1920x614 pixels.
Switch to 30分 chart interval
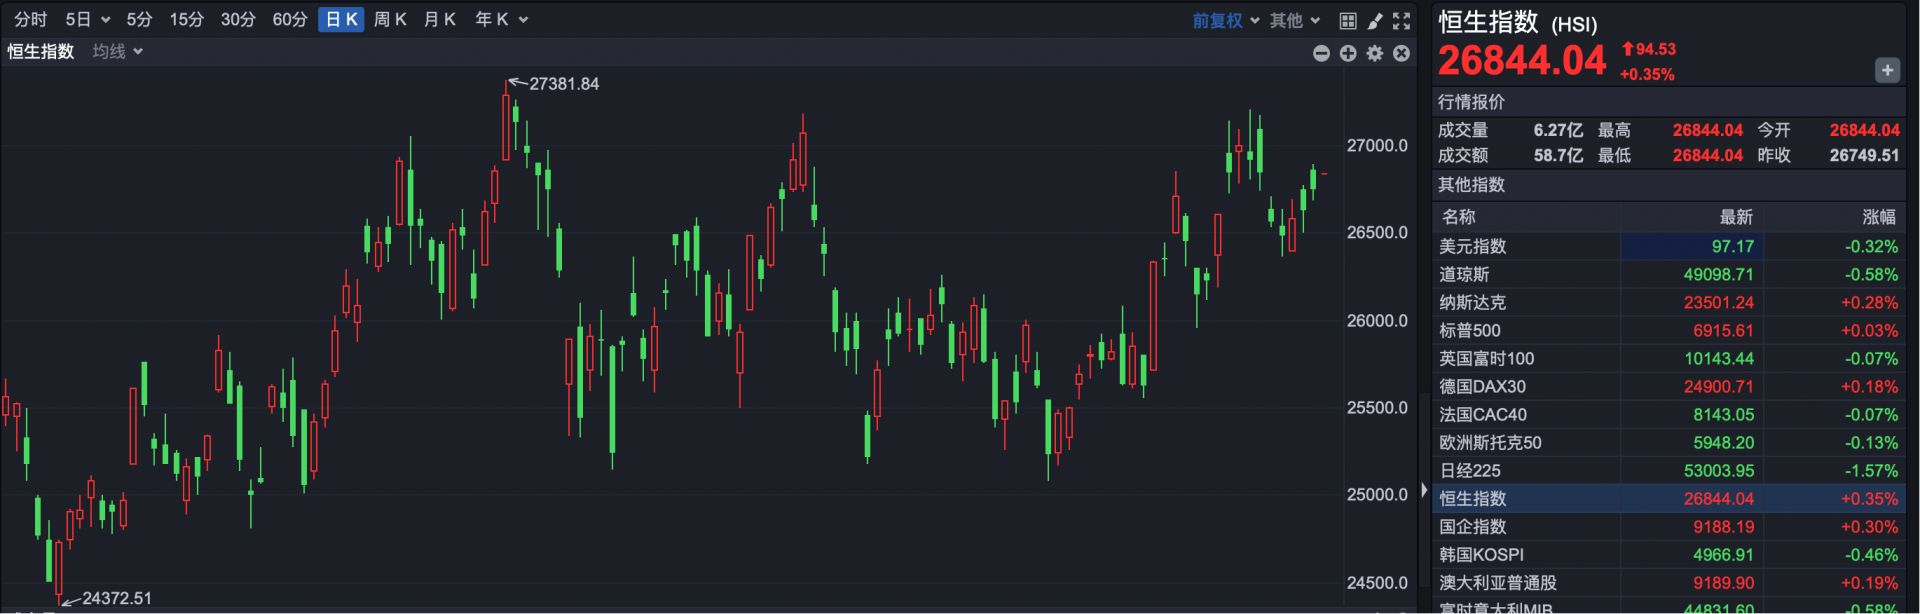click(x=238, y=20)
